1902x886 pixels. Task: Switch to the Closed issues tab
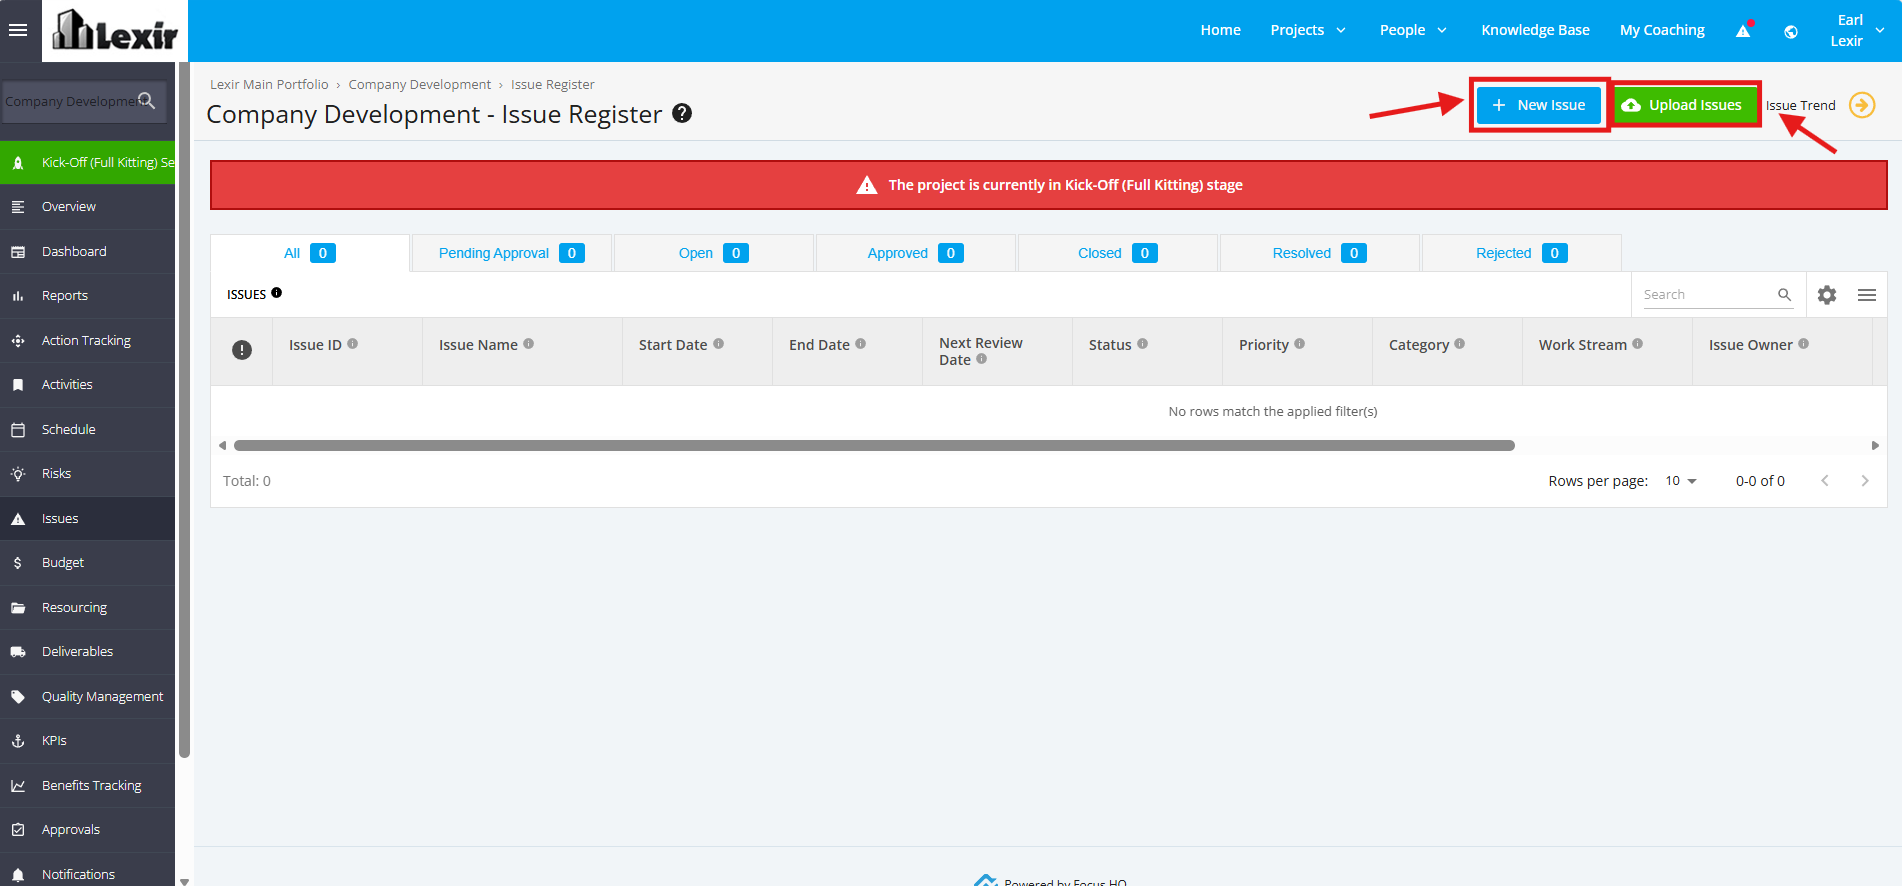pos(1118,253)
